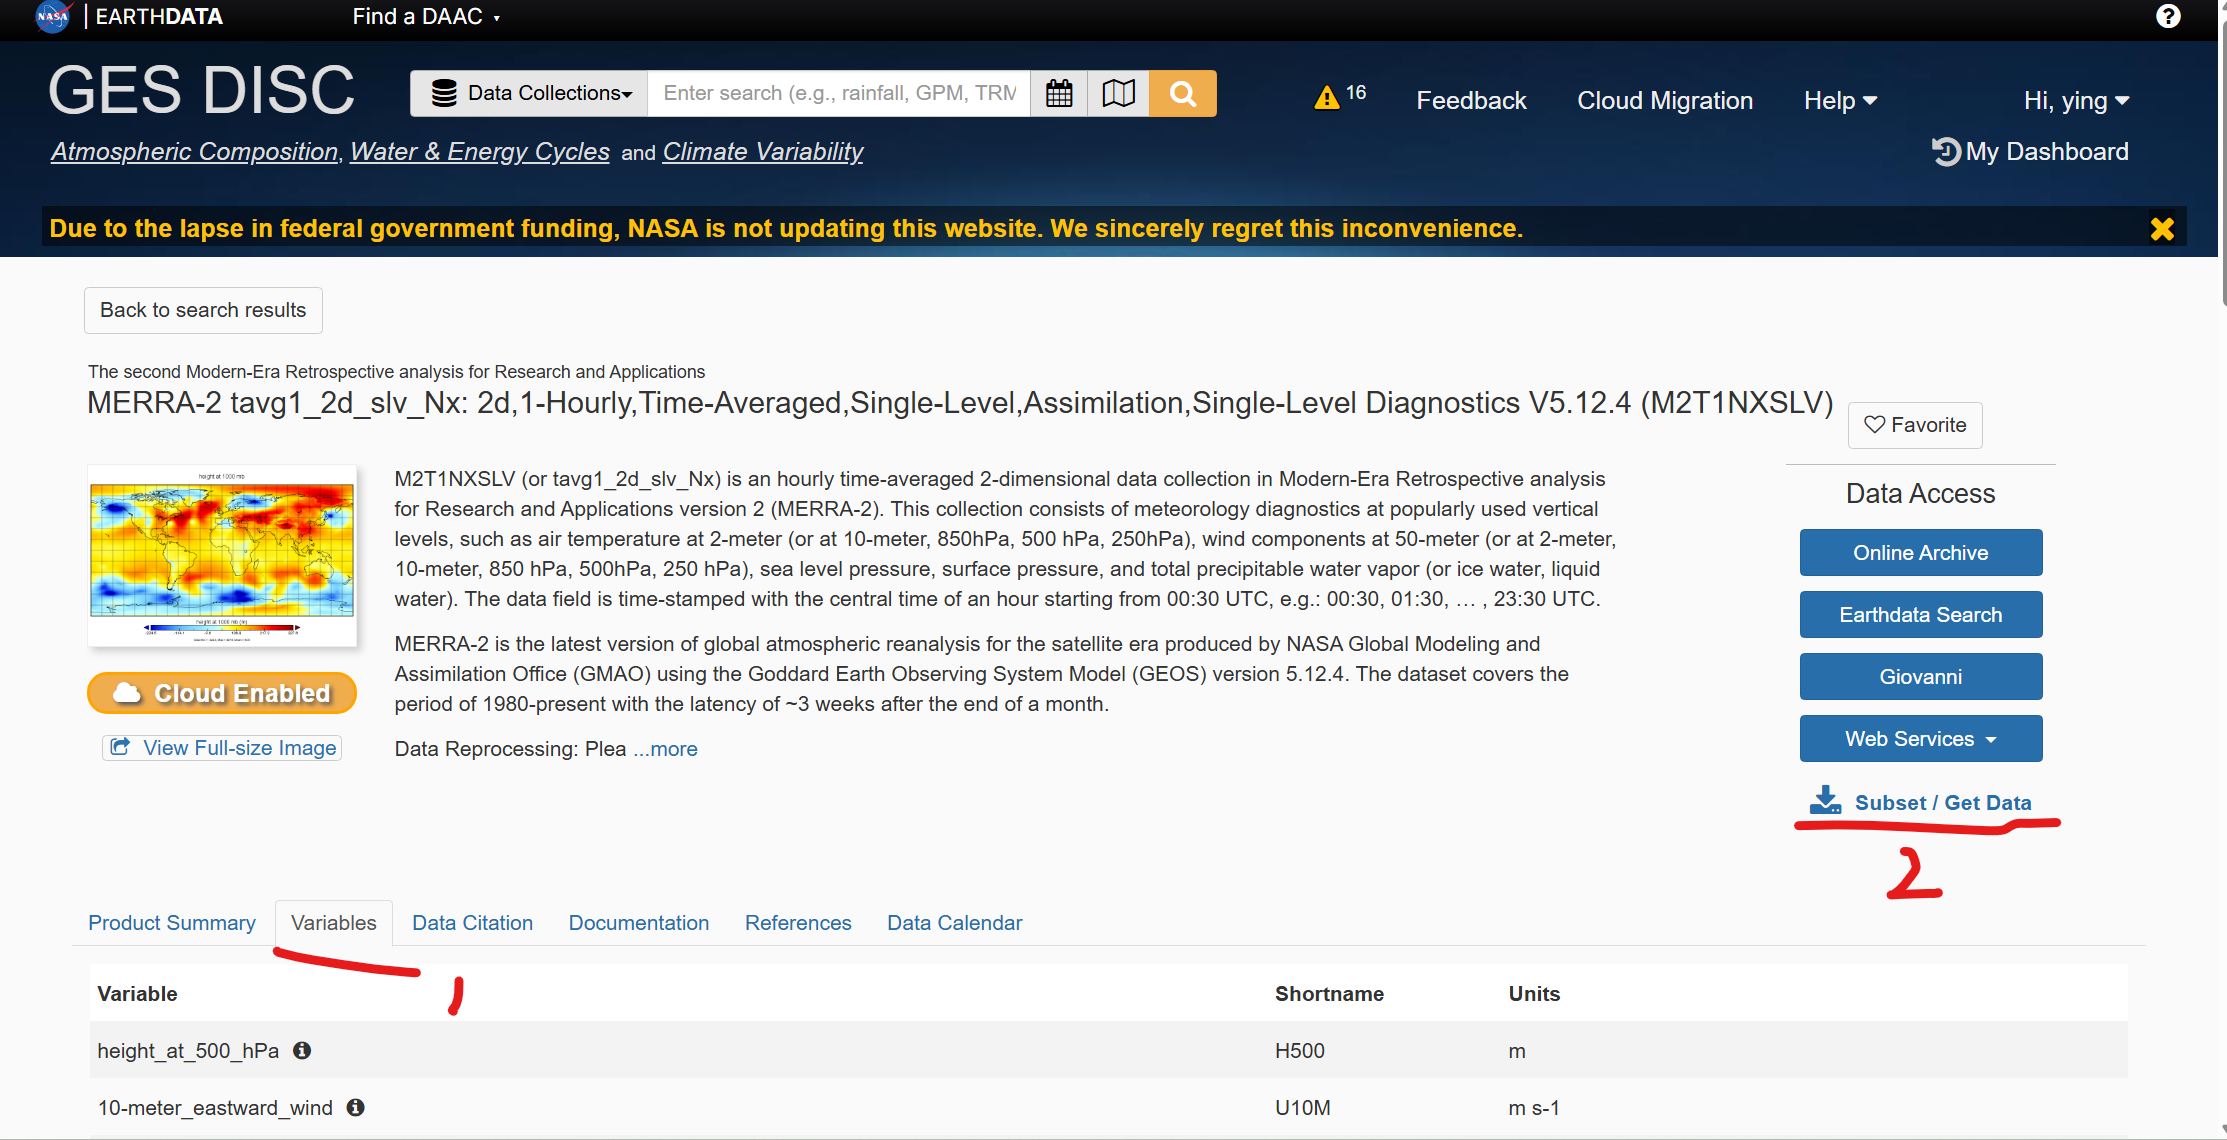Show info for 10-meter_eastward_wind variable
Screen dimensions: 2227x1140
[x=355, y=1107]
